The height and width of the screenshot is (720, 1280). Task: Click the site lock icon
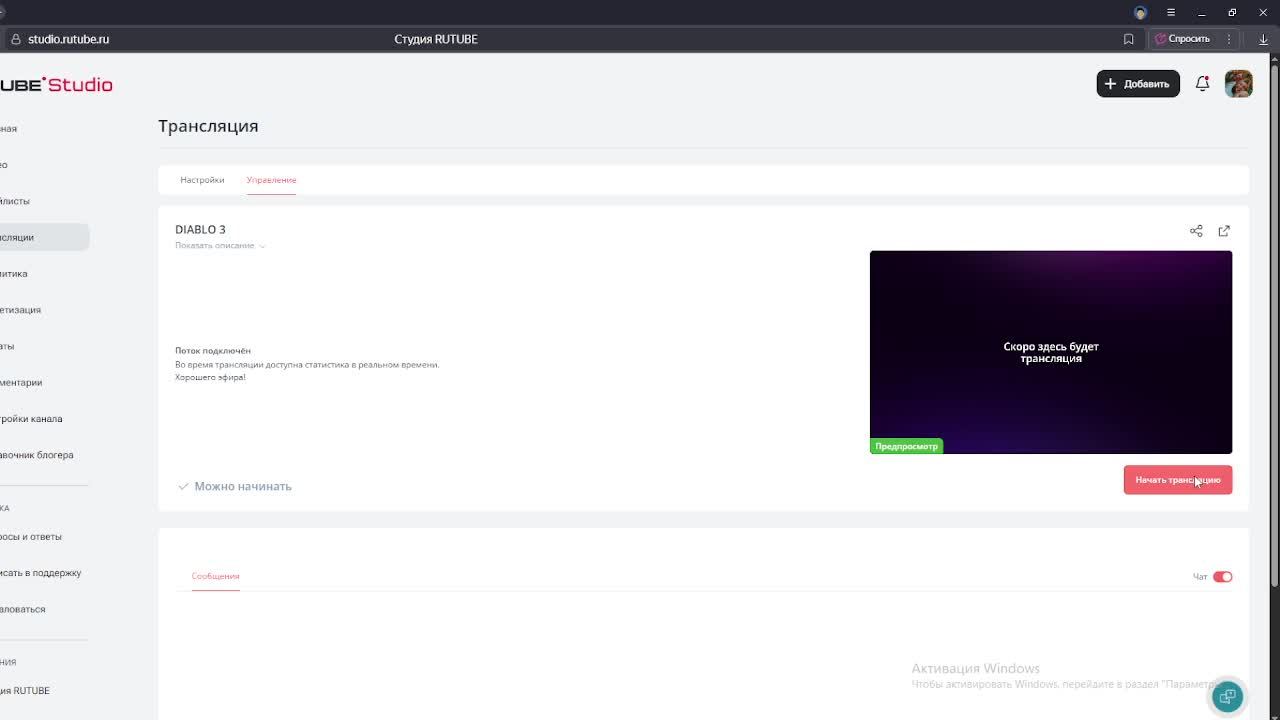click(15, 39)
